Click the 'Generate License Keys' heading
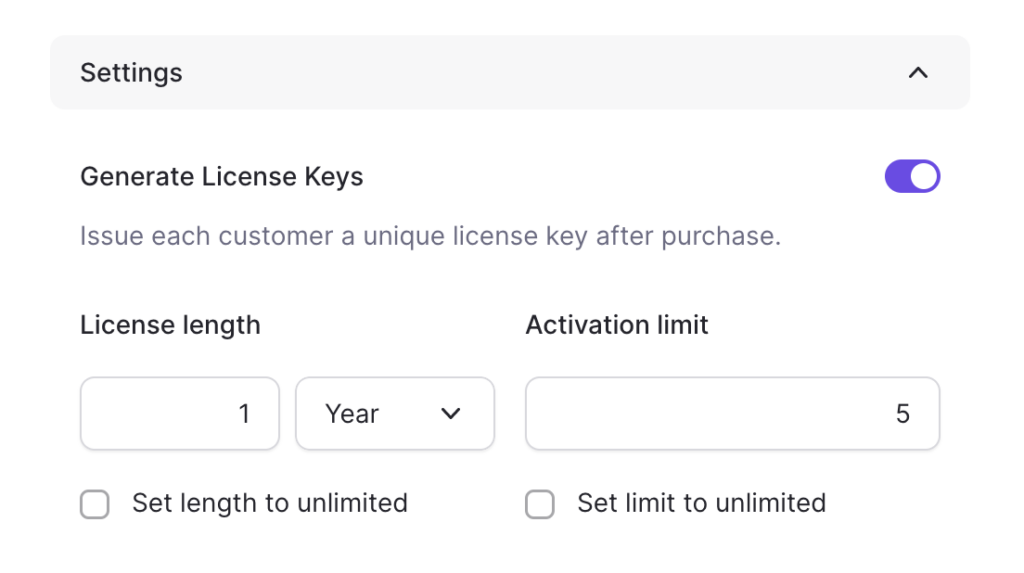The image size is (1024, 573). [x=221, y=177]
